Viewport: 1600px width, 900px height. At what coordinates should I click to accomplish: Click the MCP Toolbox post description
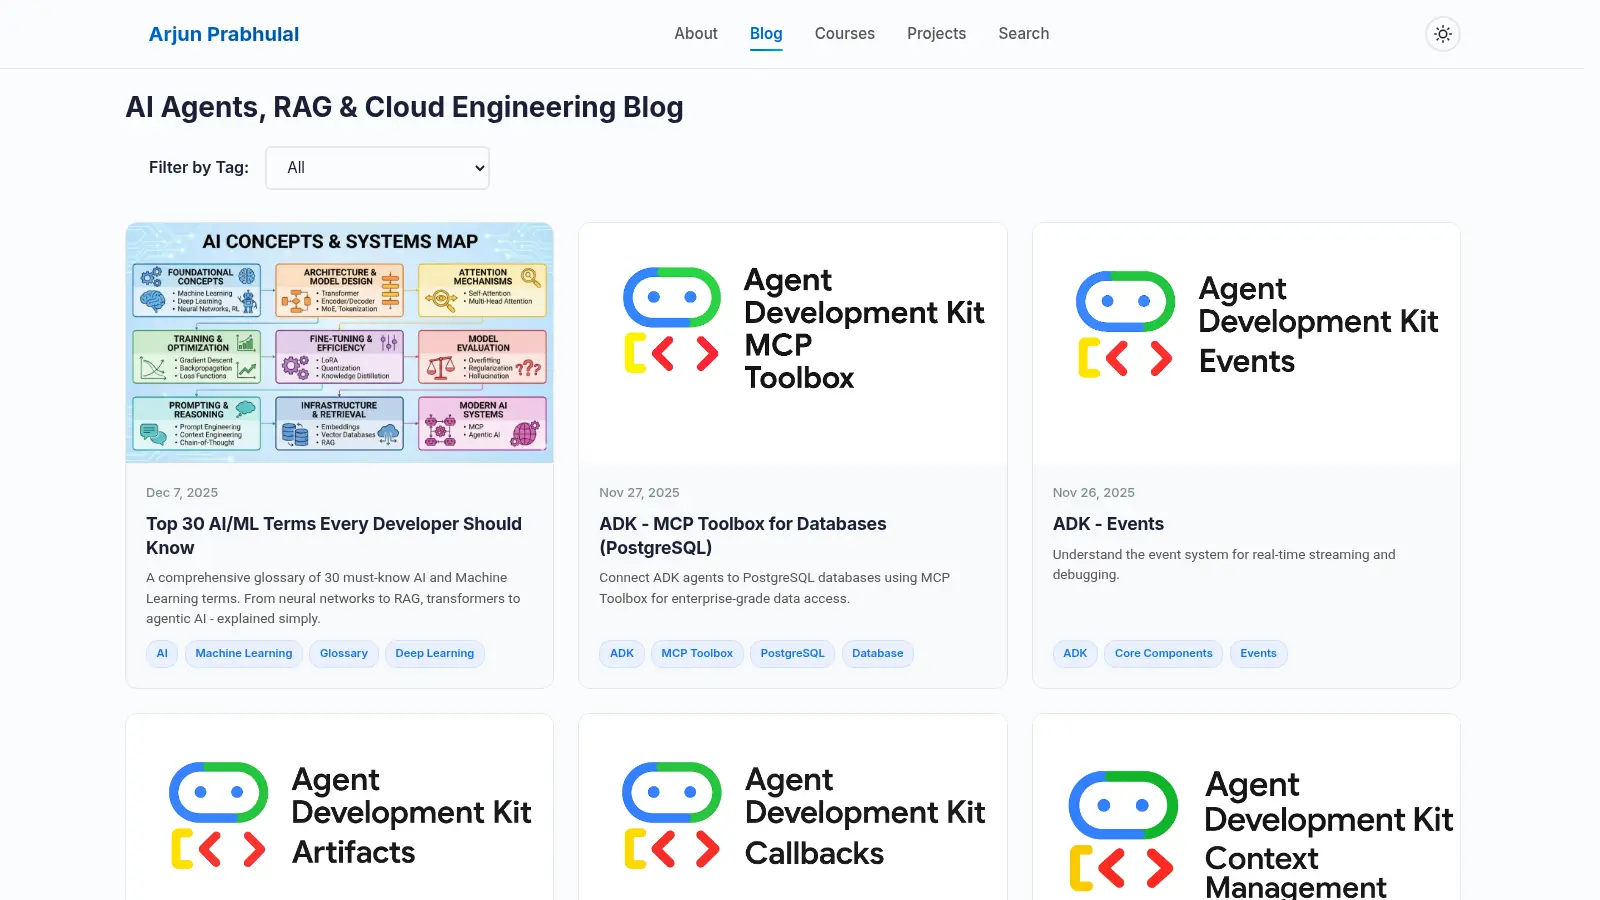[x=775, y=588]
